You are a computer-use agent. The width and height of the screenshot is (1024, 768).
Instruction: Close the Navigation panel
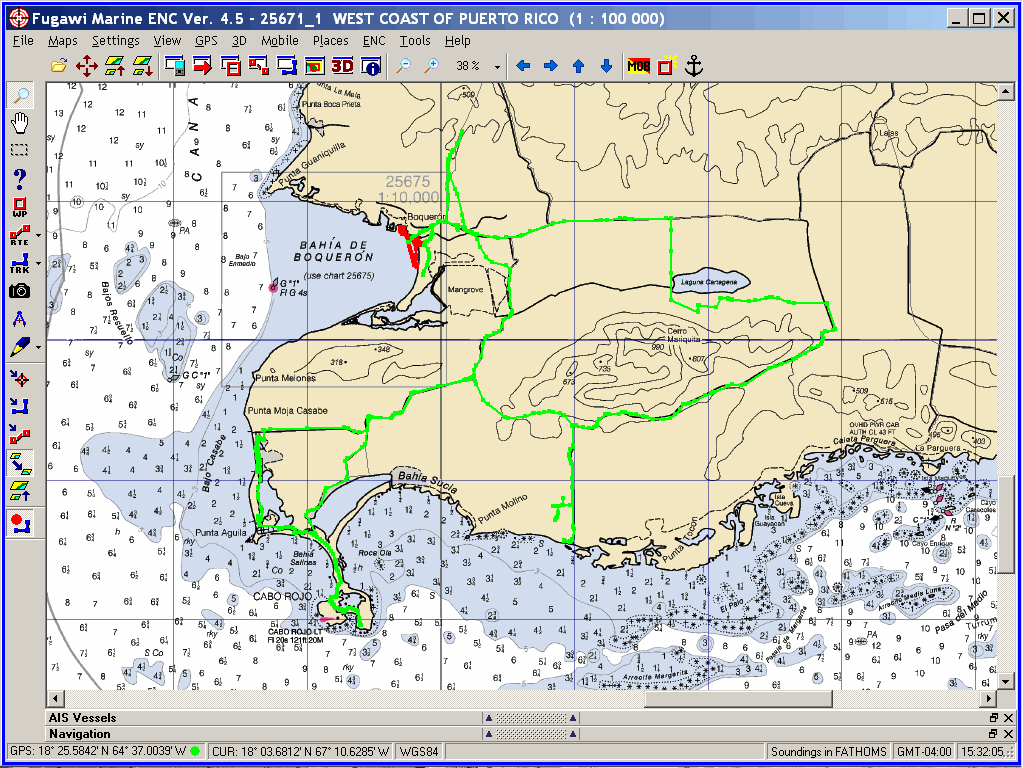(x=1008, y=733)
